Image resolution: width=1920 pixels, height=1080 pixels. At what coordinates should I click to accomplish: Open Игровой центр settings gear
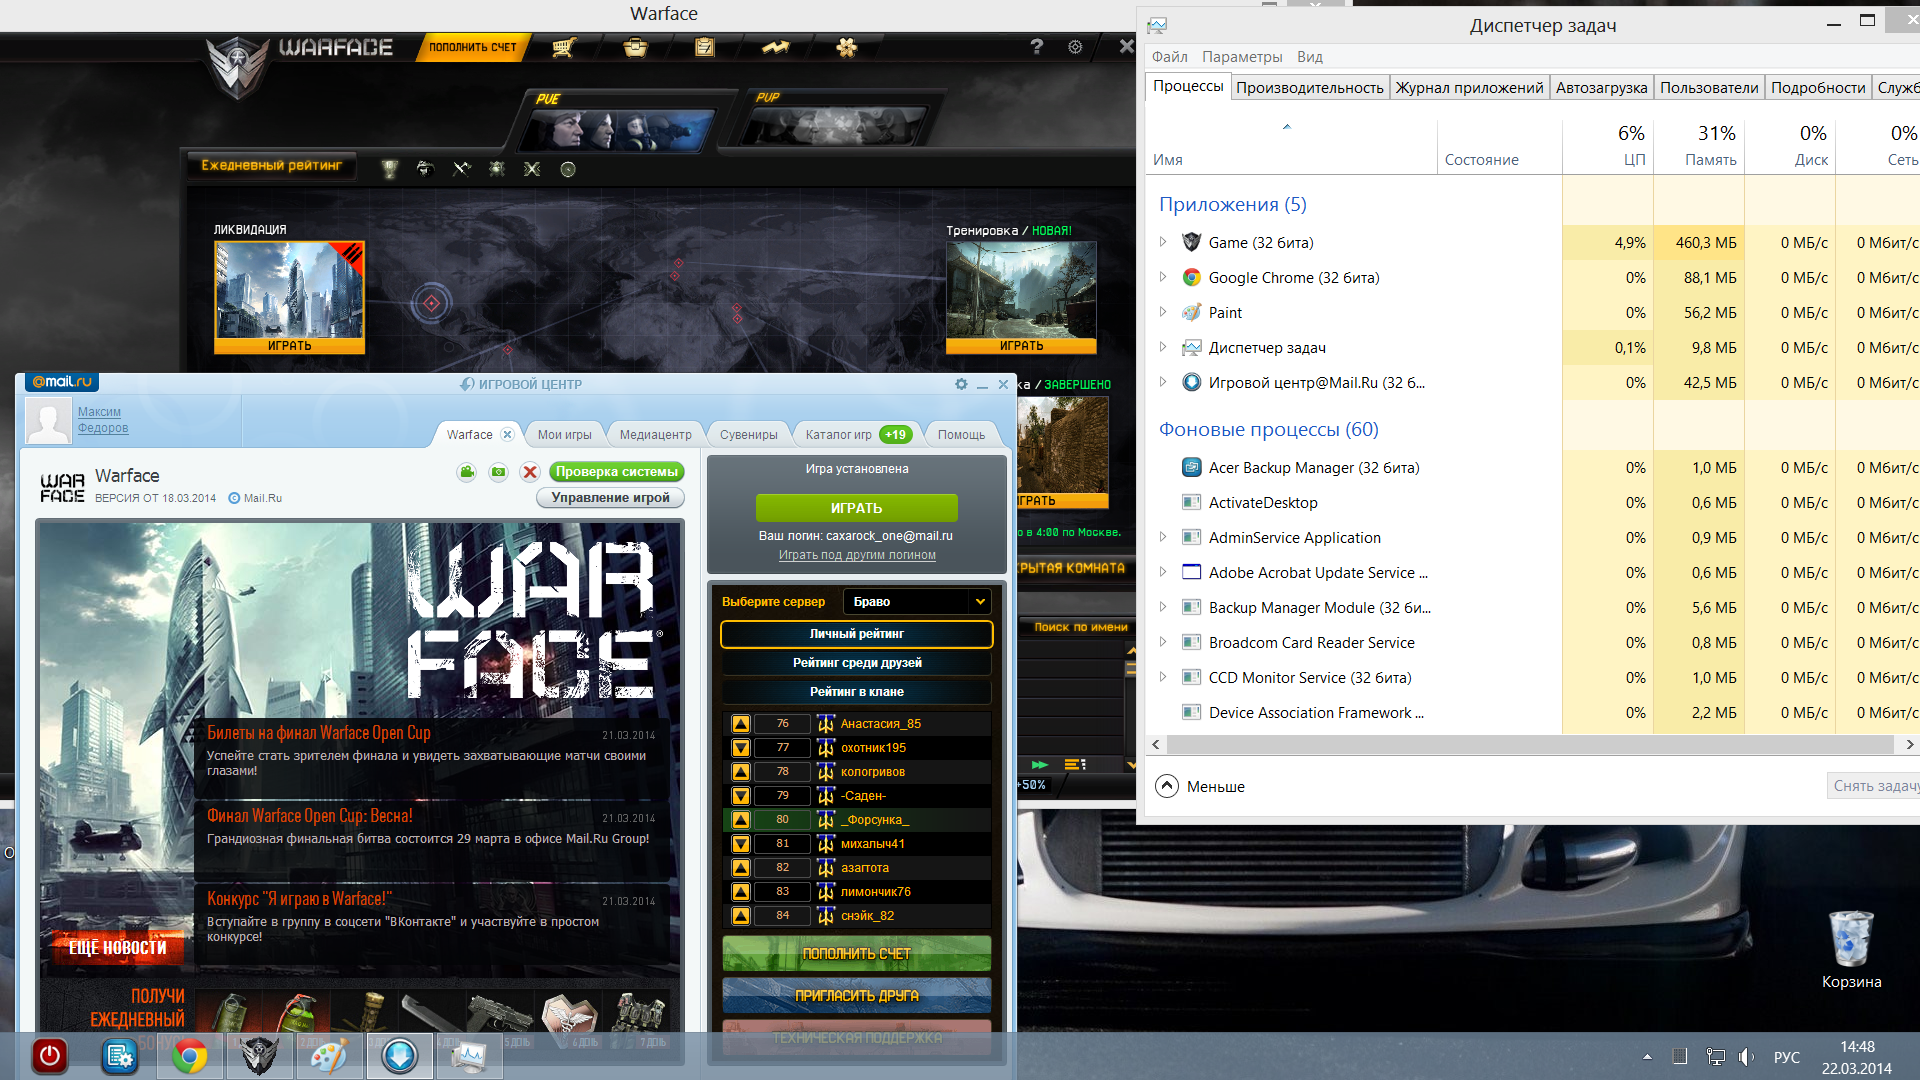click(x=961, y=384)
